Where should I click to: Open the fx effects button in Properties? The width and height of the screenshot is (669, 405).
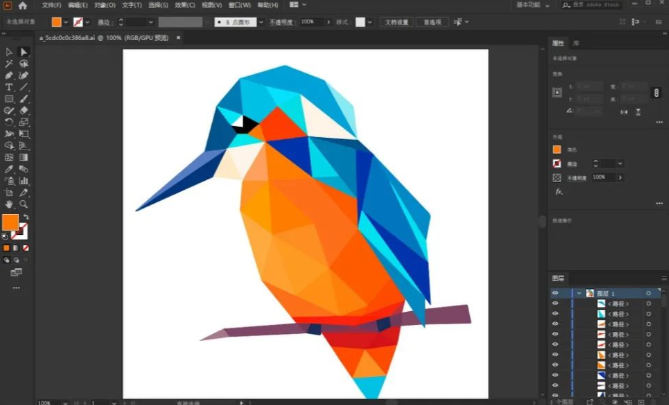558,191
